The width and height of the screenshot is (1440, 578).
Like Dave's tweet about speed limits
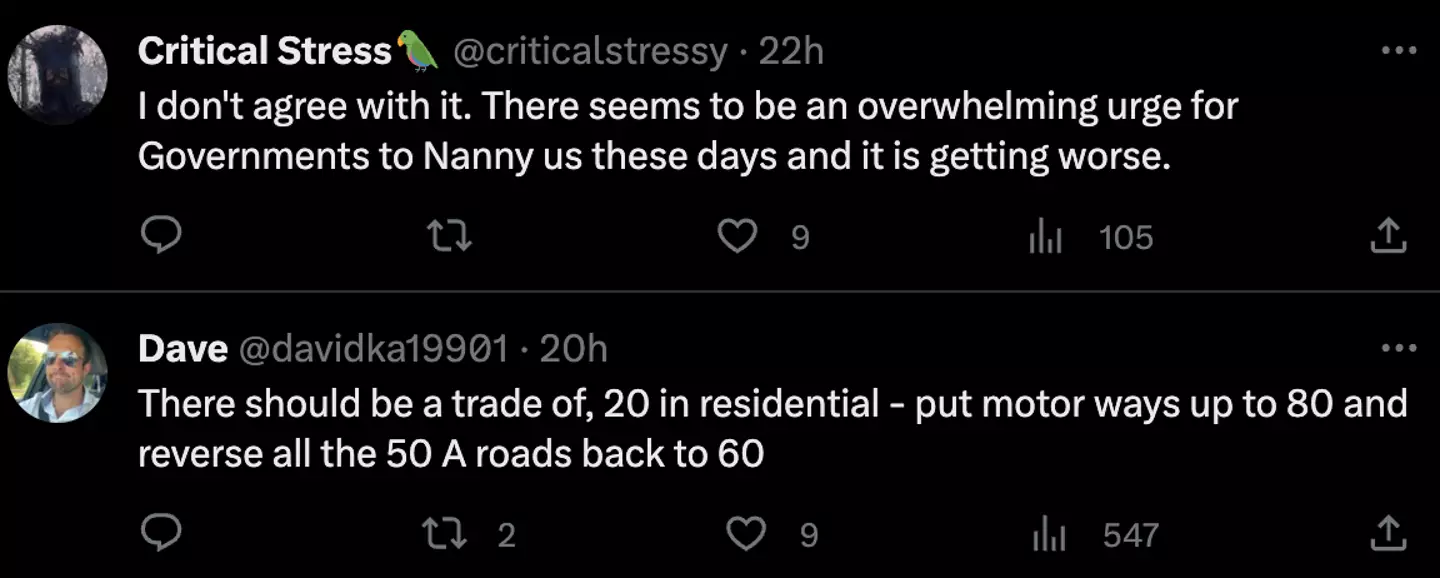[745, 534]
